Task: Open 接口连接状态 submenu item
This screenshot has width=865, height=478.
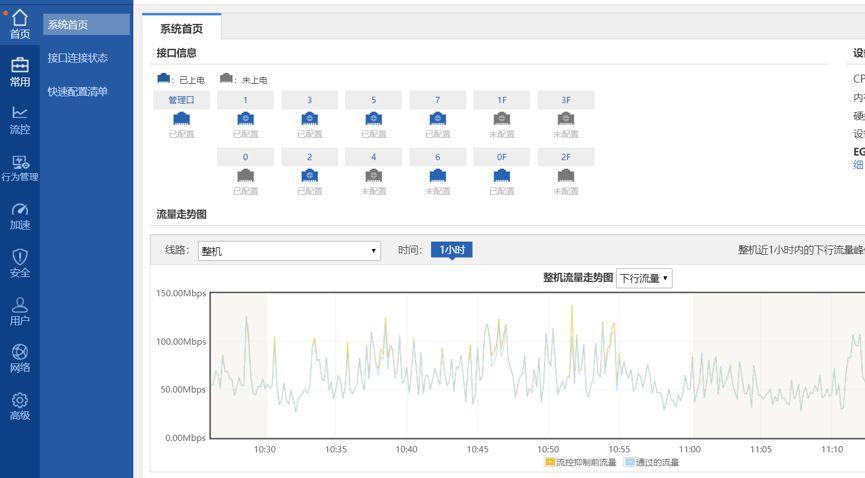Action: pyautogui.click(x=77, y=58)
